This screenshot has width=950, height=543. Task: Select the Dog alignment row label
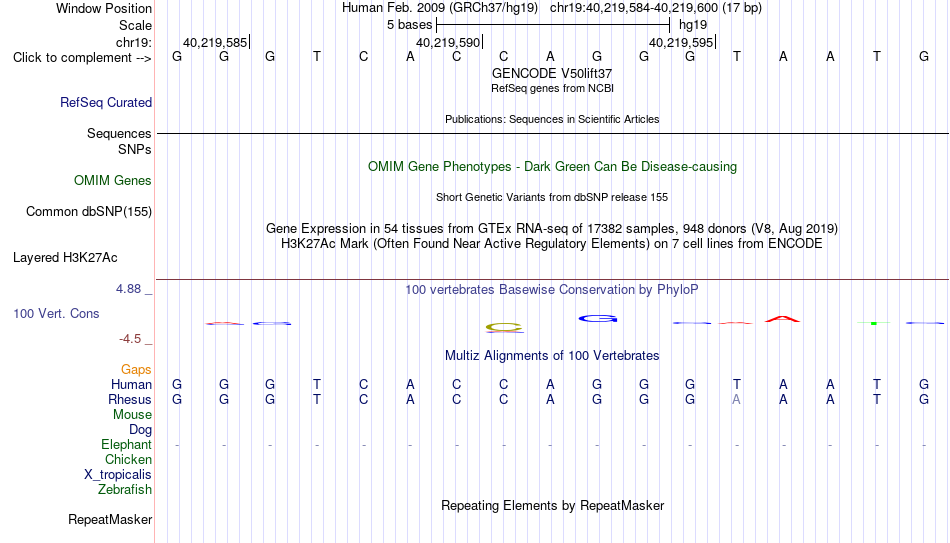(x=140, y=430)
